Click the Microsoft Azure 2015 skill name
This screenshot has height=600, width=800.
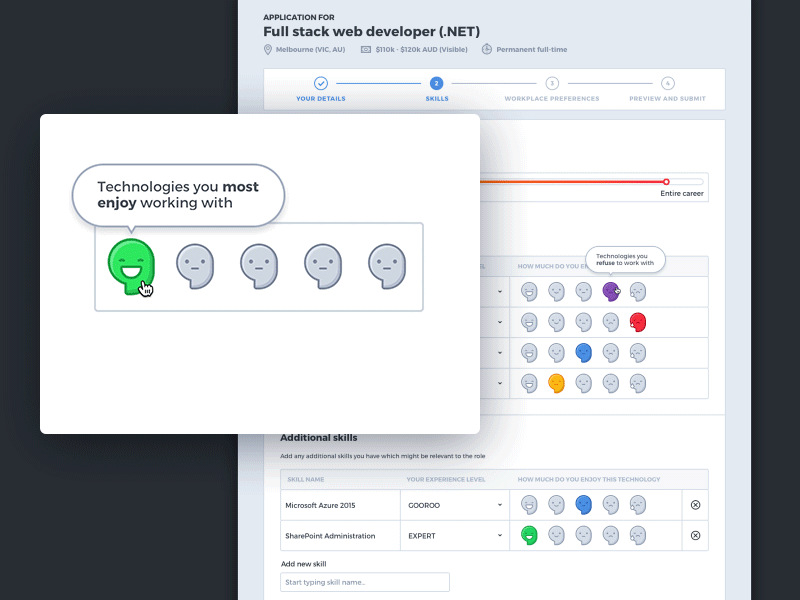pyautogui.click(x=320, y=505)
